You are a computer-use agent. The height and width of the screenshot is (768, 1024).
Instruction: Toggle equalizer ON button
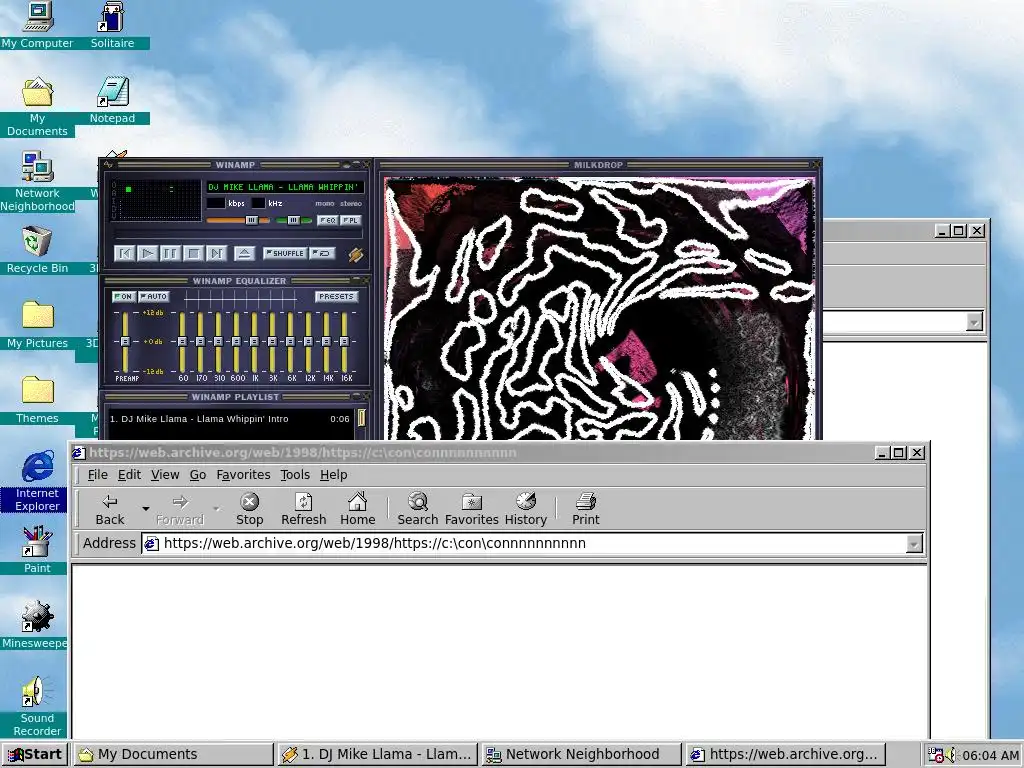[x=123, y=296]
